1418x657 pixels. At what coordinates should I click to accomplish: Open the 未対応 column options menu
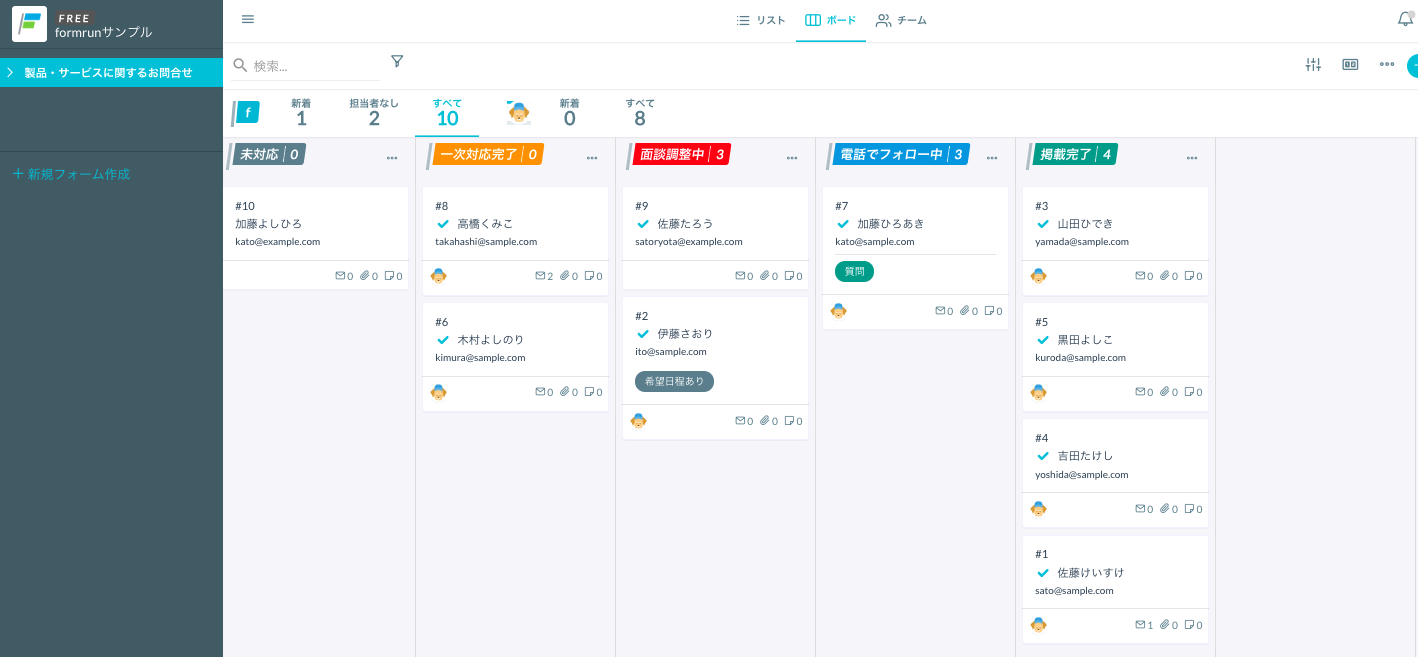tap(392, 157)
